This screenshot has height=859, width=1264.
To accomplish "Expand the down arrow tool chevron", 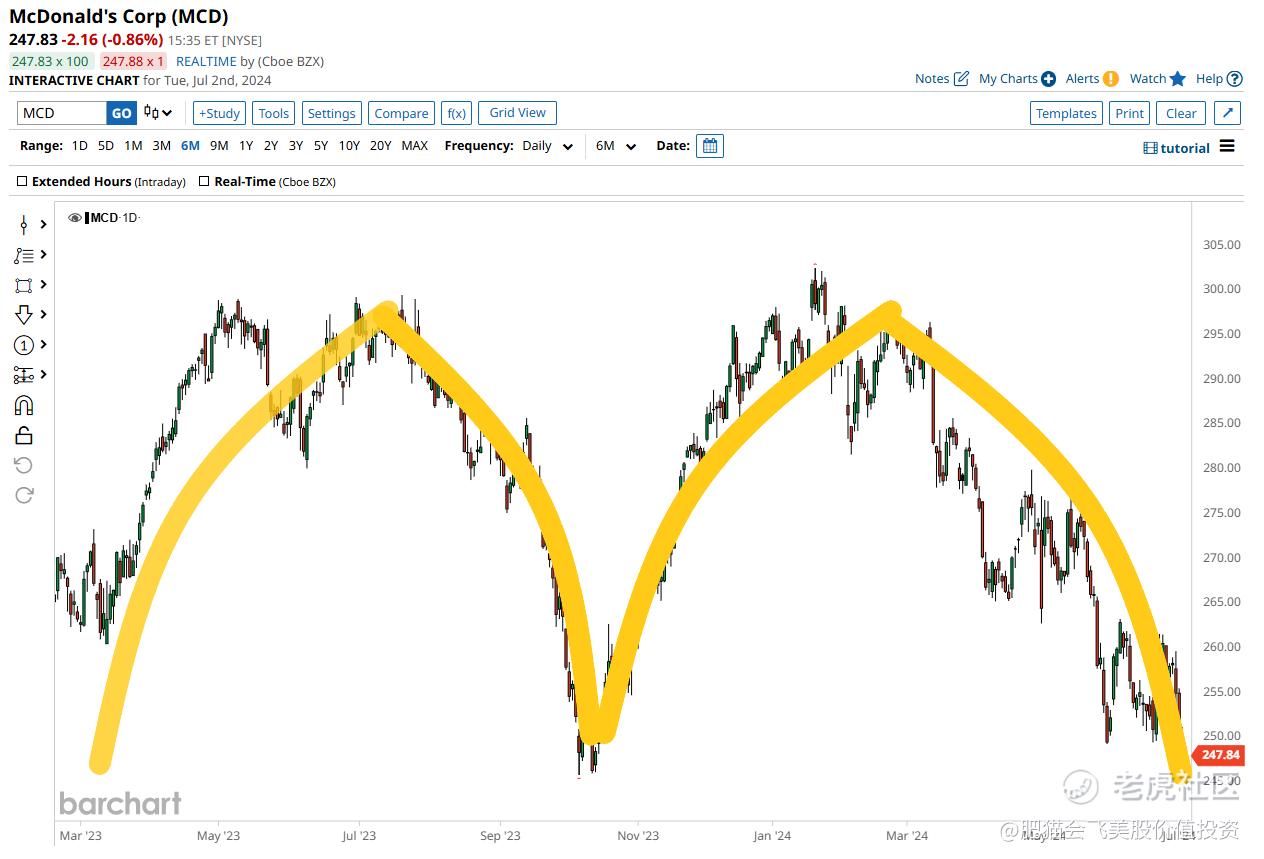I will (44, 315).
